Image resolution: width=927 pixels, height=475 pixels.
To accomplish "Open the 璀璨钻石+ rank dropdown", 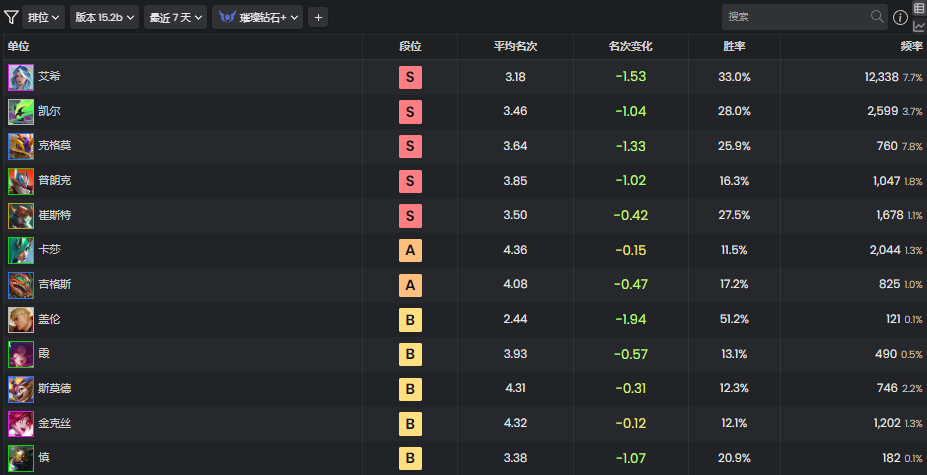I will (258, 17).
